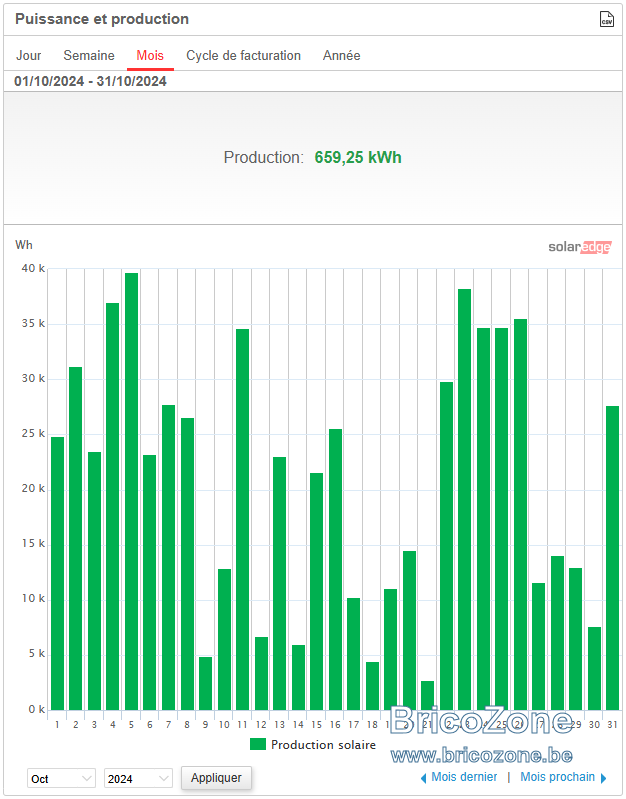Viewport: 626px width, 799px height.
Task: Select the Mois tab
Action: pyautogui.click(x=150, y=55)
